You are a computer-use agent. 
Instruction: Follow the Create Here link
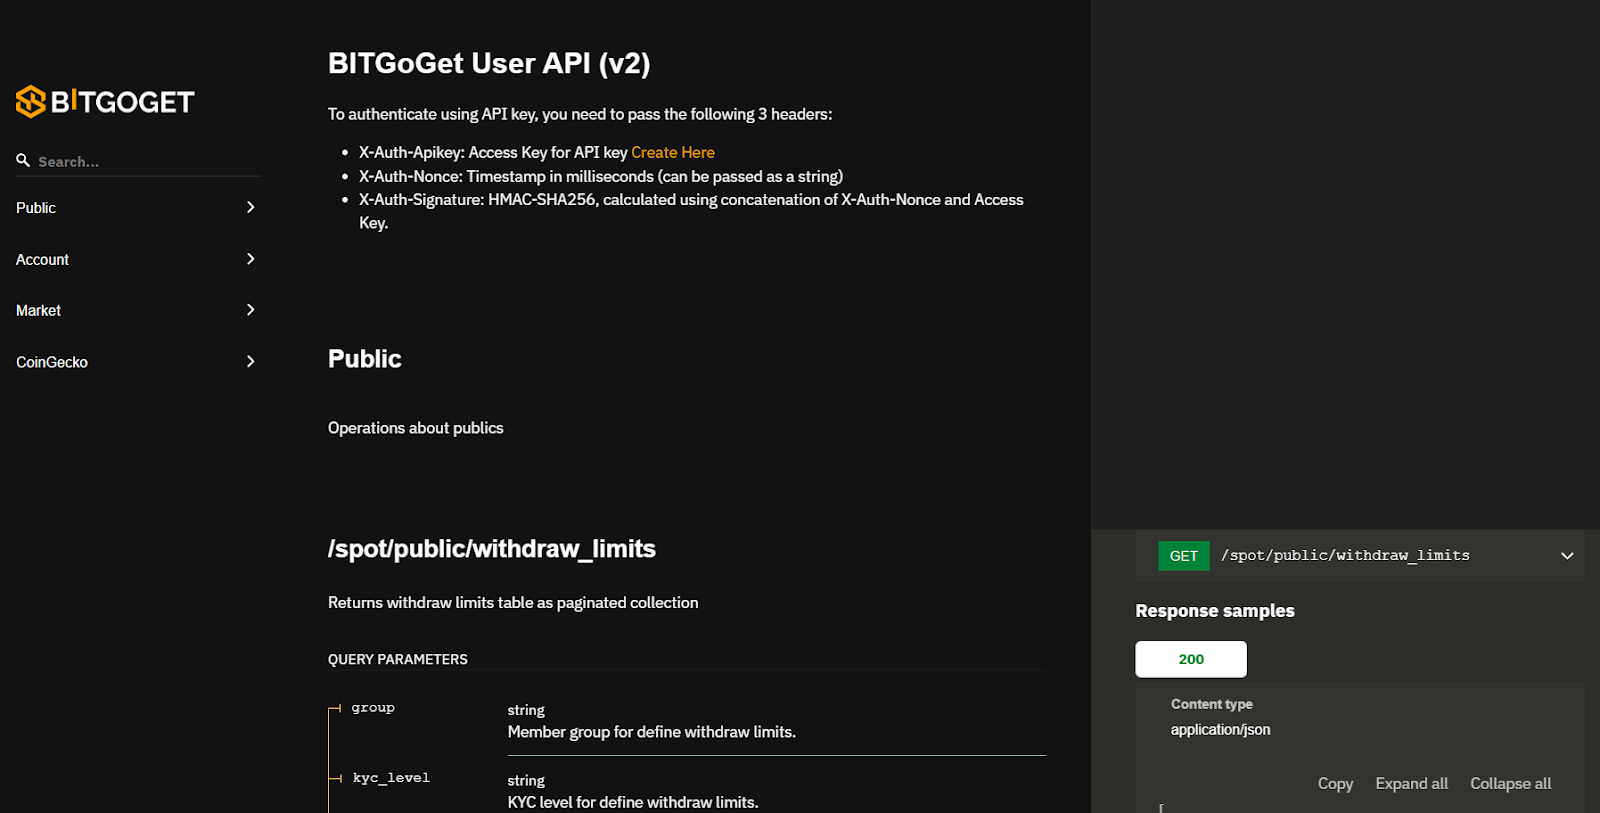tap(672, 152)
